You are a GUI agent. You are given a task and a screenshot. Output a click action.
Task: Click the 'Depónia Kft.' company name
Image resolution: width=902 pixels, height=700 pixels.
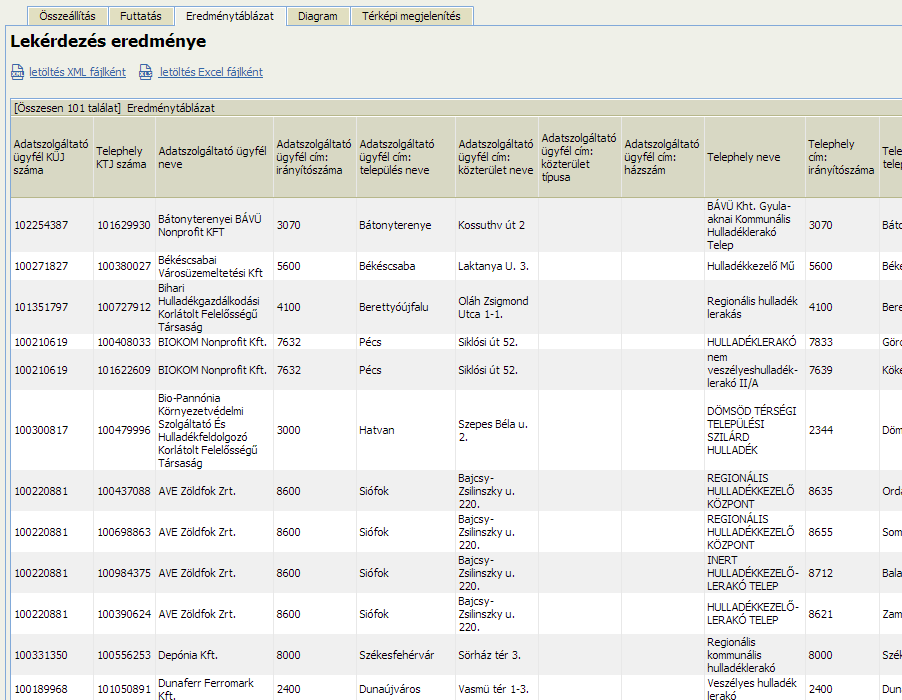pos(188,655)
